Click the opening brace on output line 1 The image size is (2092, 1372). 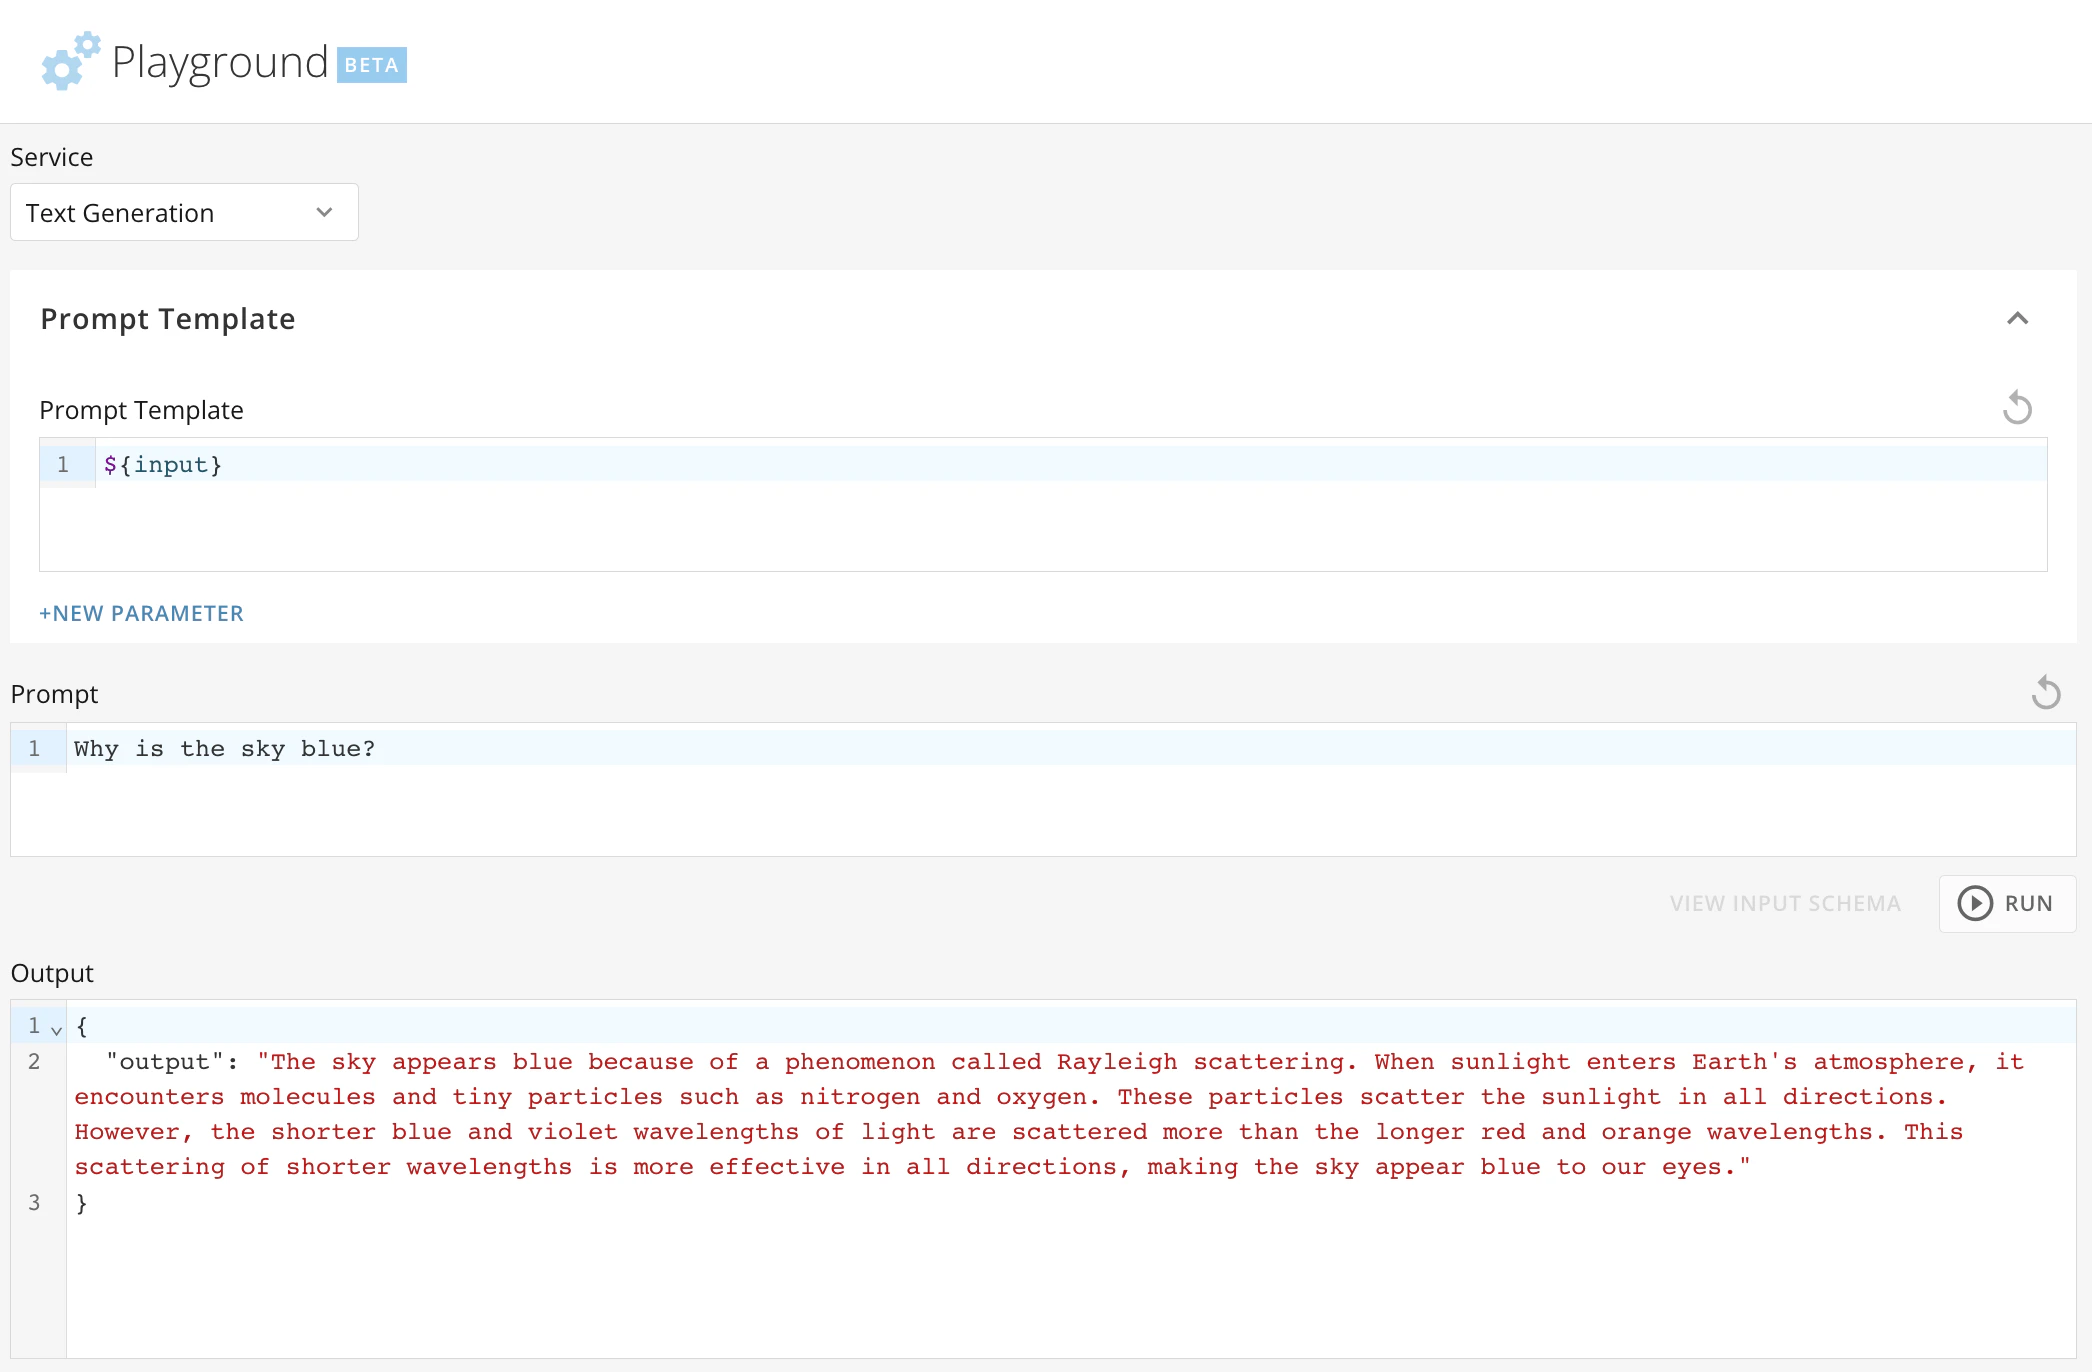click(x=82, y=1026)
